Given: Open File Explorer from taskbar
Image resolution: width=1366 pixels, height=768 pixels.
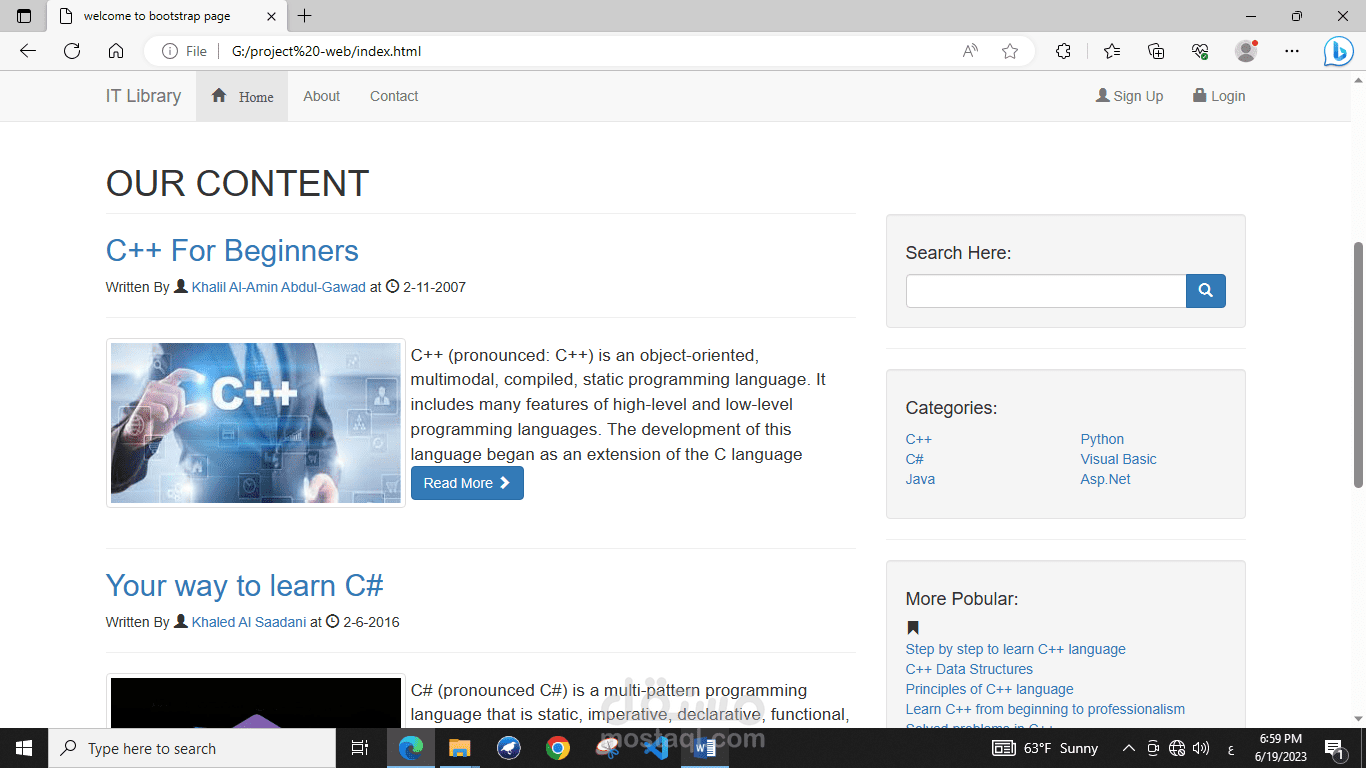Looking at the screenshot, I should [459, 748].
